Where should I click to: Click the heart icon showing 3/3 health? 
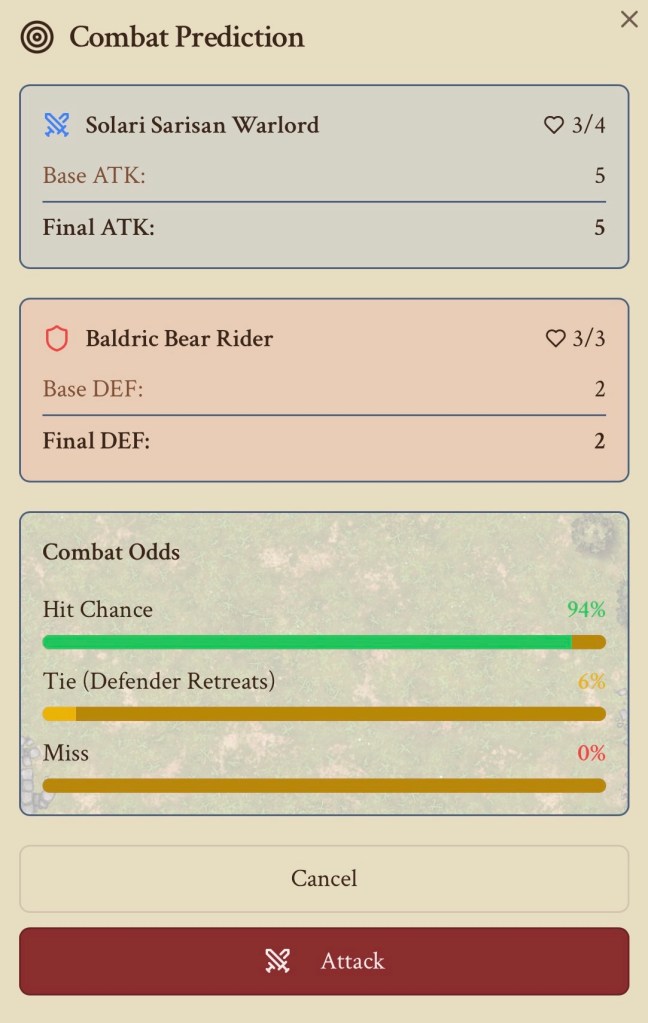coord(555,339)
